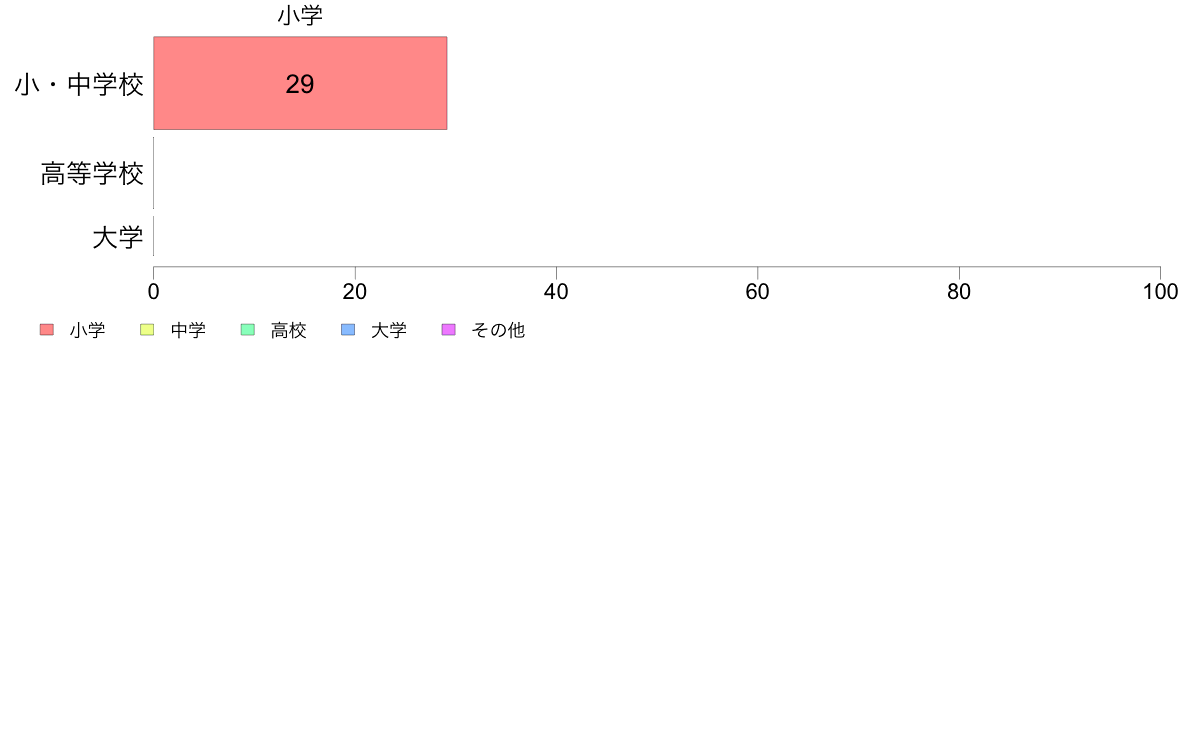Click the red 小学 legend swatch
Image resolution: width=1188 pixels, height=736 pixels.
coord(47,330)
